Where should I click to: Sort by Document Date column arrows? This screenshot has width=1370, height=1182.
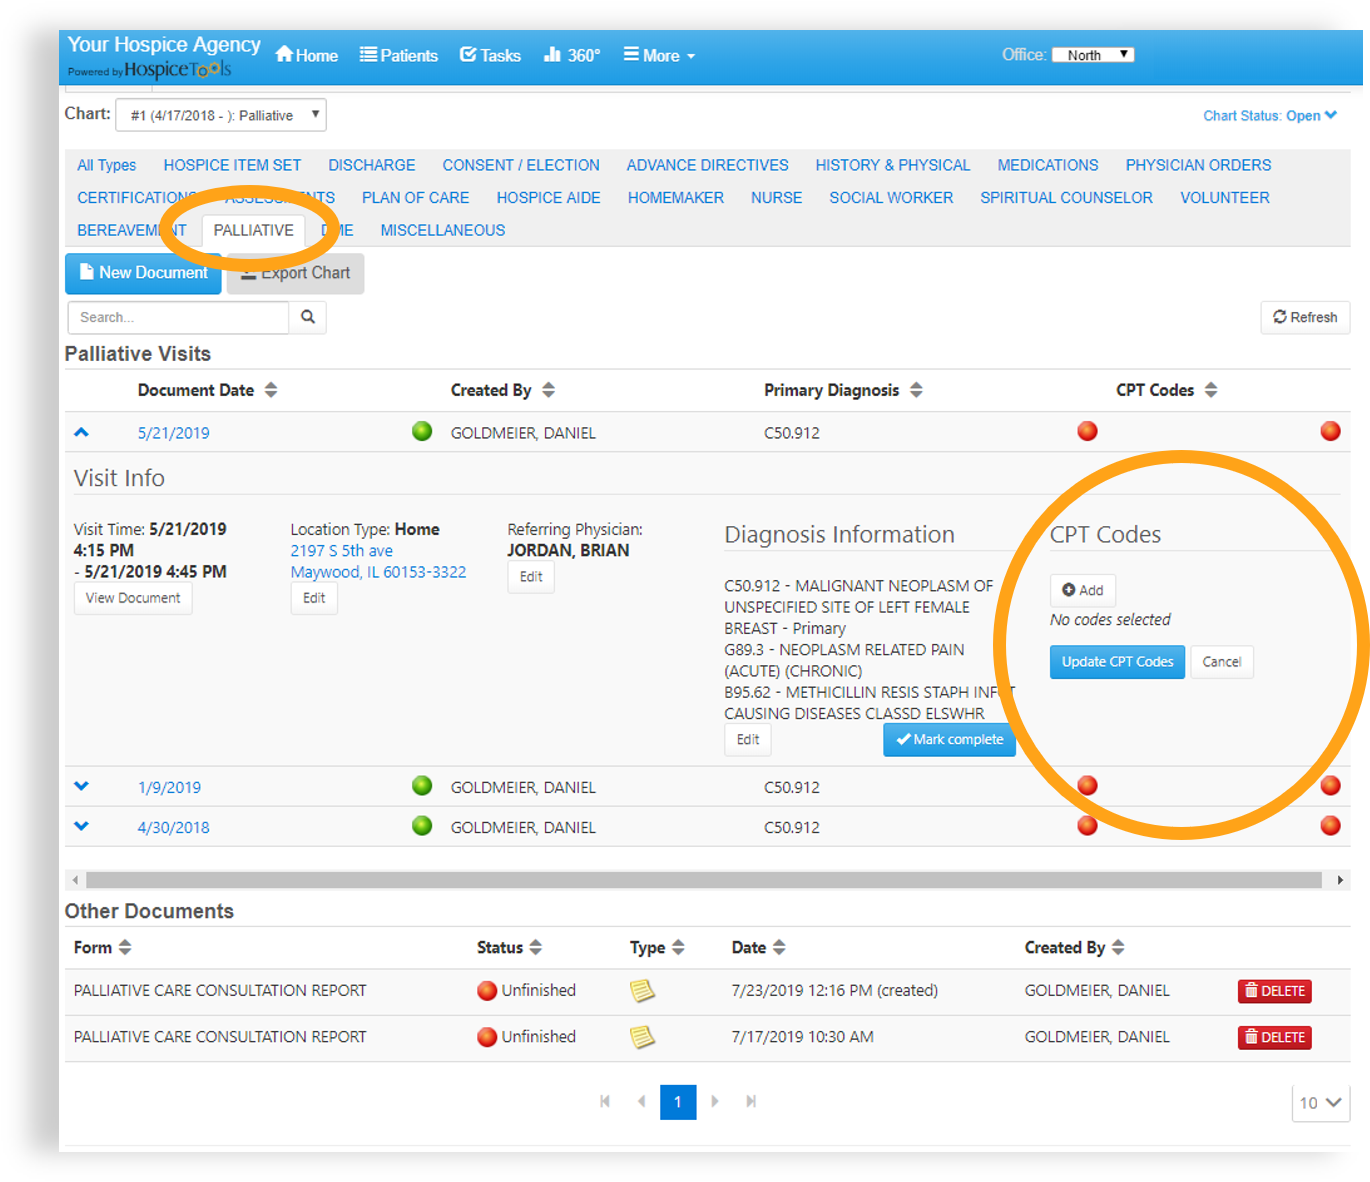(x=271, y=390)
